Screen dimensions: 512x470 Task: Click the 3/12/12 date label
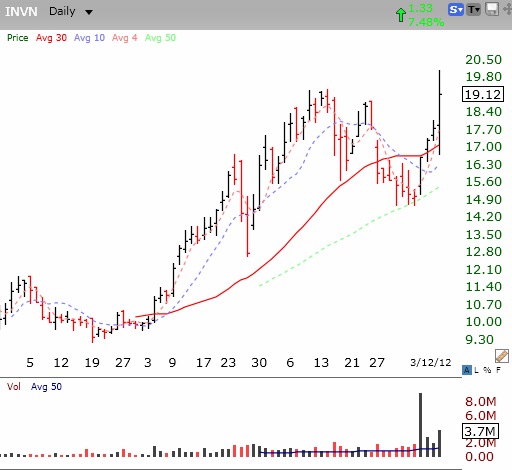pyautogui.click(x=430, y=362)
